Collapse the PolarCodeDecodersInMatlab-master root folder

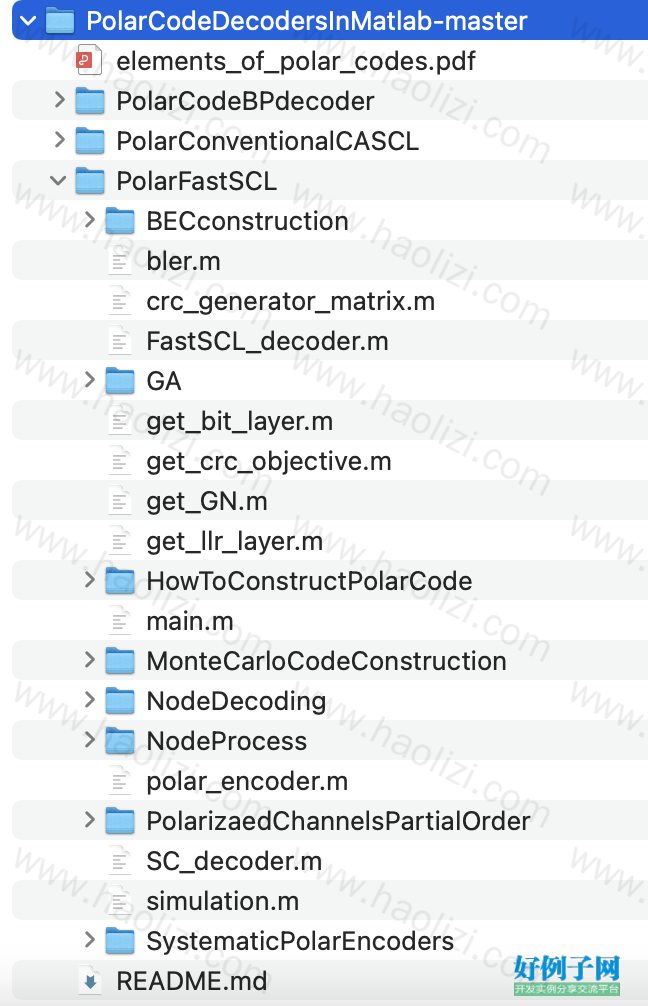[x=28, y=21]
